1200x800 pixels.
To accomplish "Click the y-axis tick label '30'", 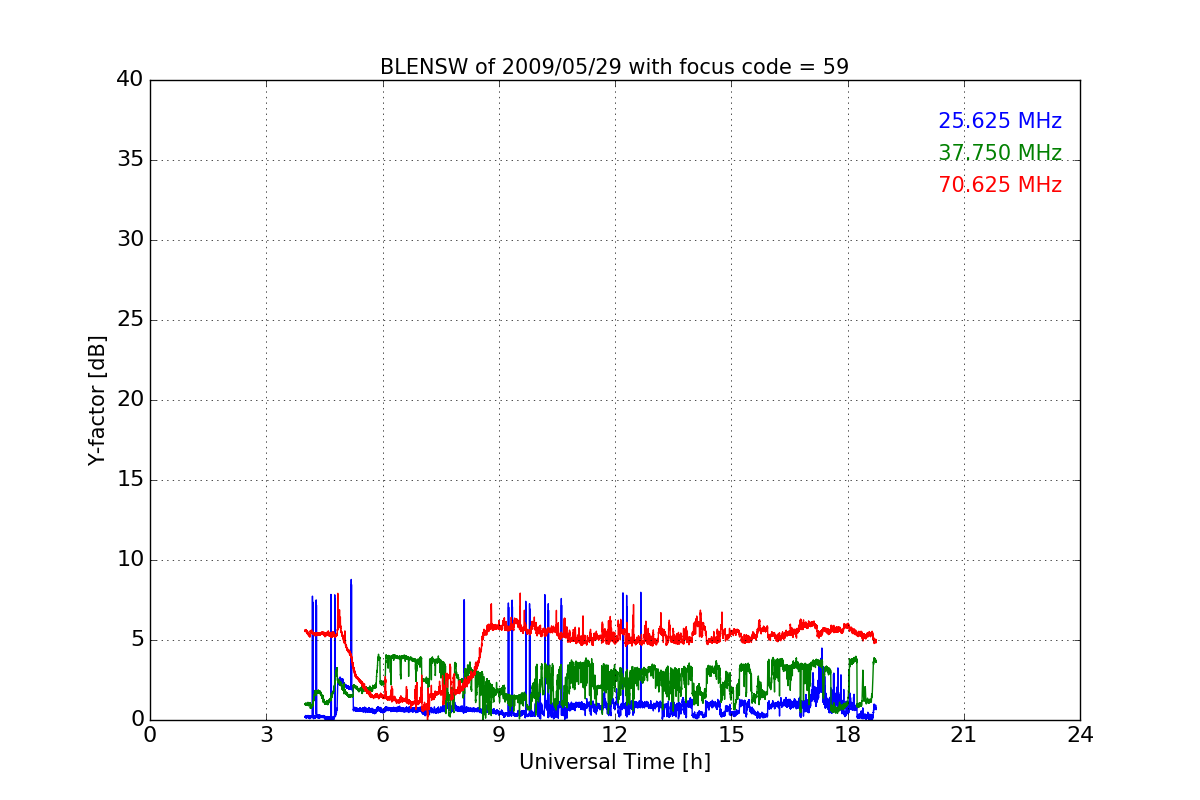I will point(130,240).
